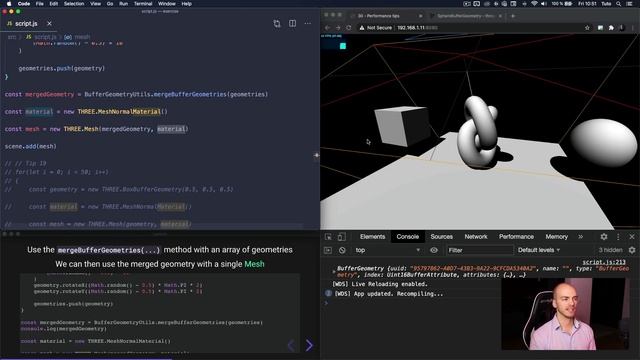Viewport: 640px width, 360px height.
Task: Toggle the DevTools device toolbar
Action: tap(341, 237)
